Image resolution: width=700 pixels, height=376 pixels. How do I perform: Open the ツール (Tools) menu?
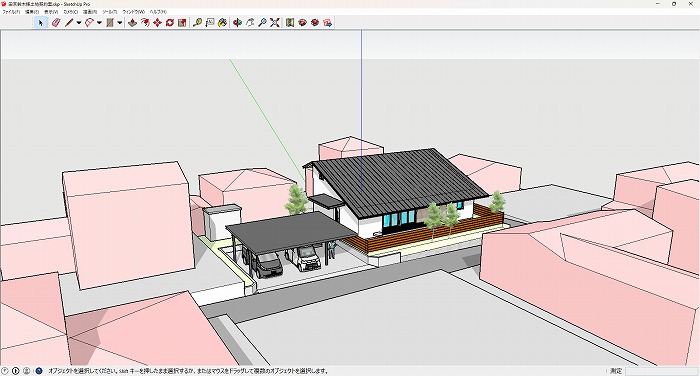pyautogui.click(x=110, y=12)
